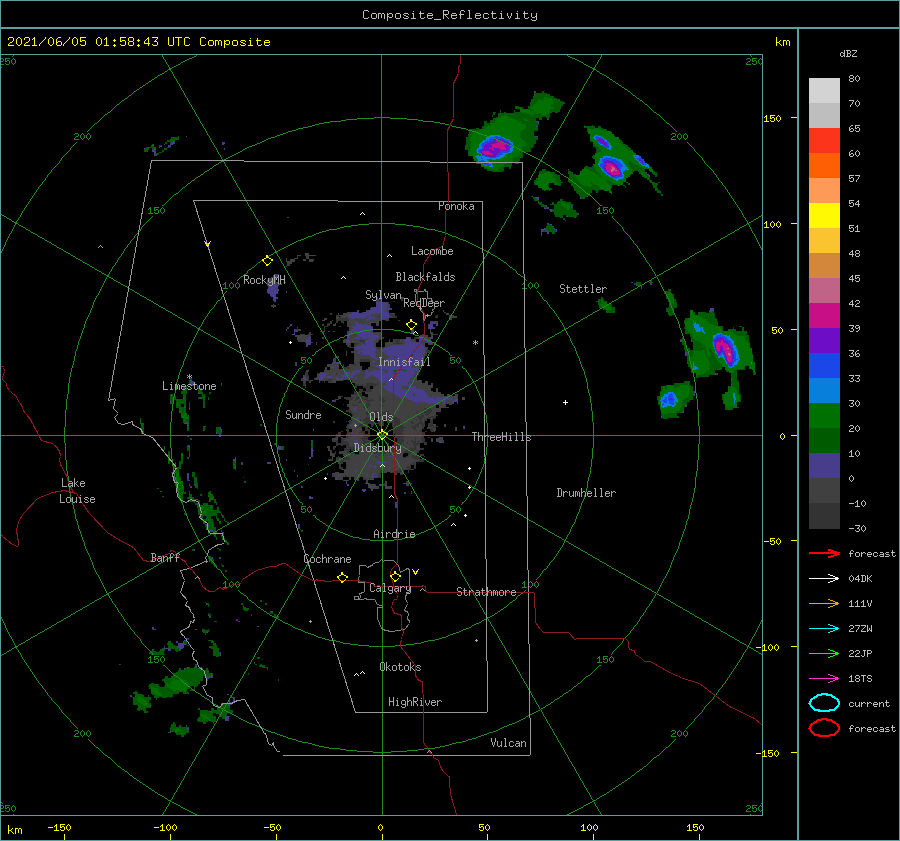
Task: Click the Ponoka label
Action: pos(456,206)
